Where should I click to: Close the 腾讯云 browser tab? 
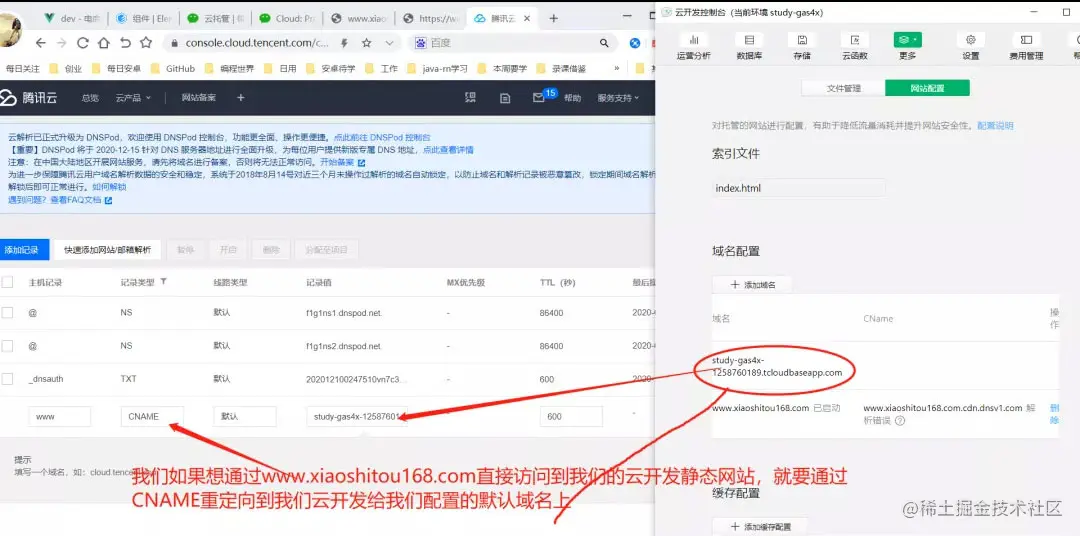click(x=527, y=19)
